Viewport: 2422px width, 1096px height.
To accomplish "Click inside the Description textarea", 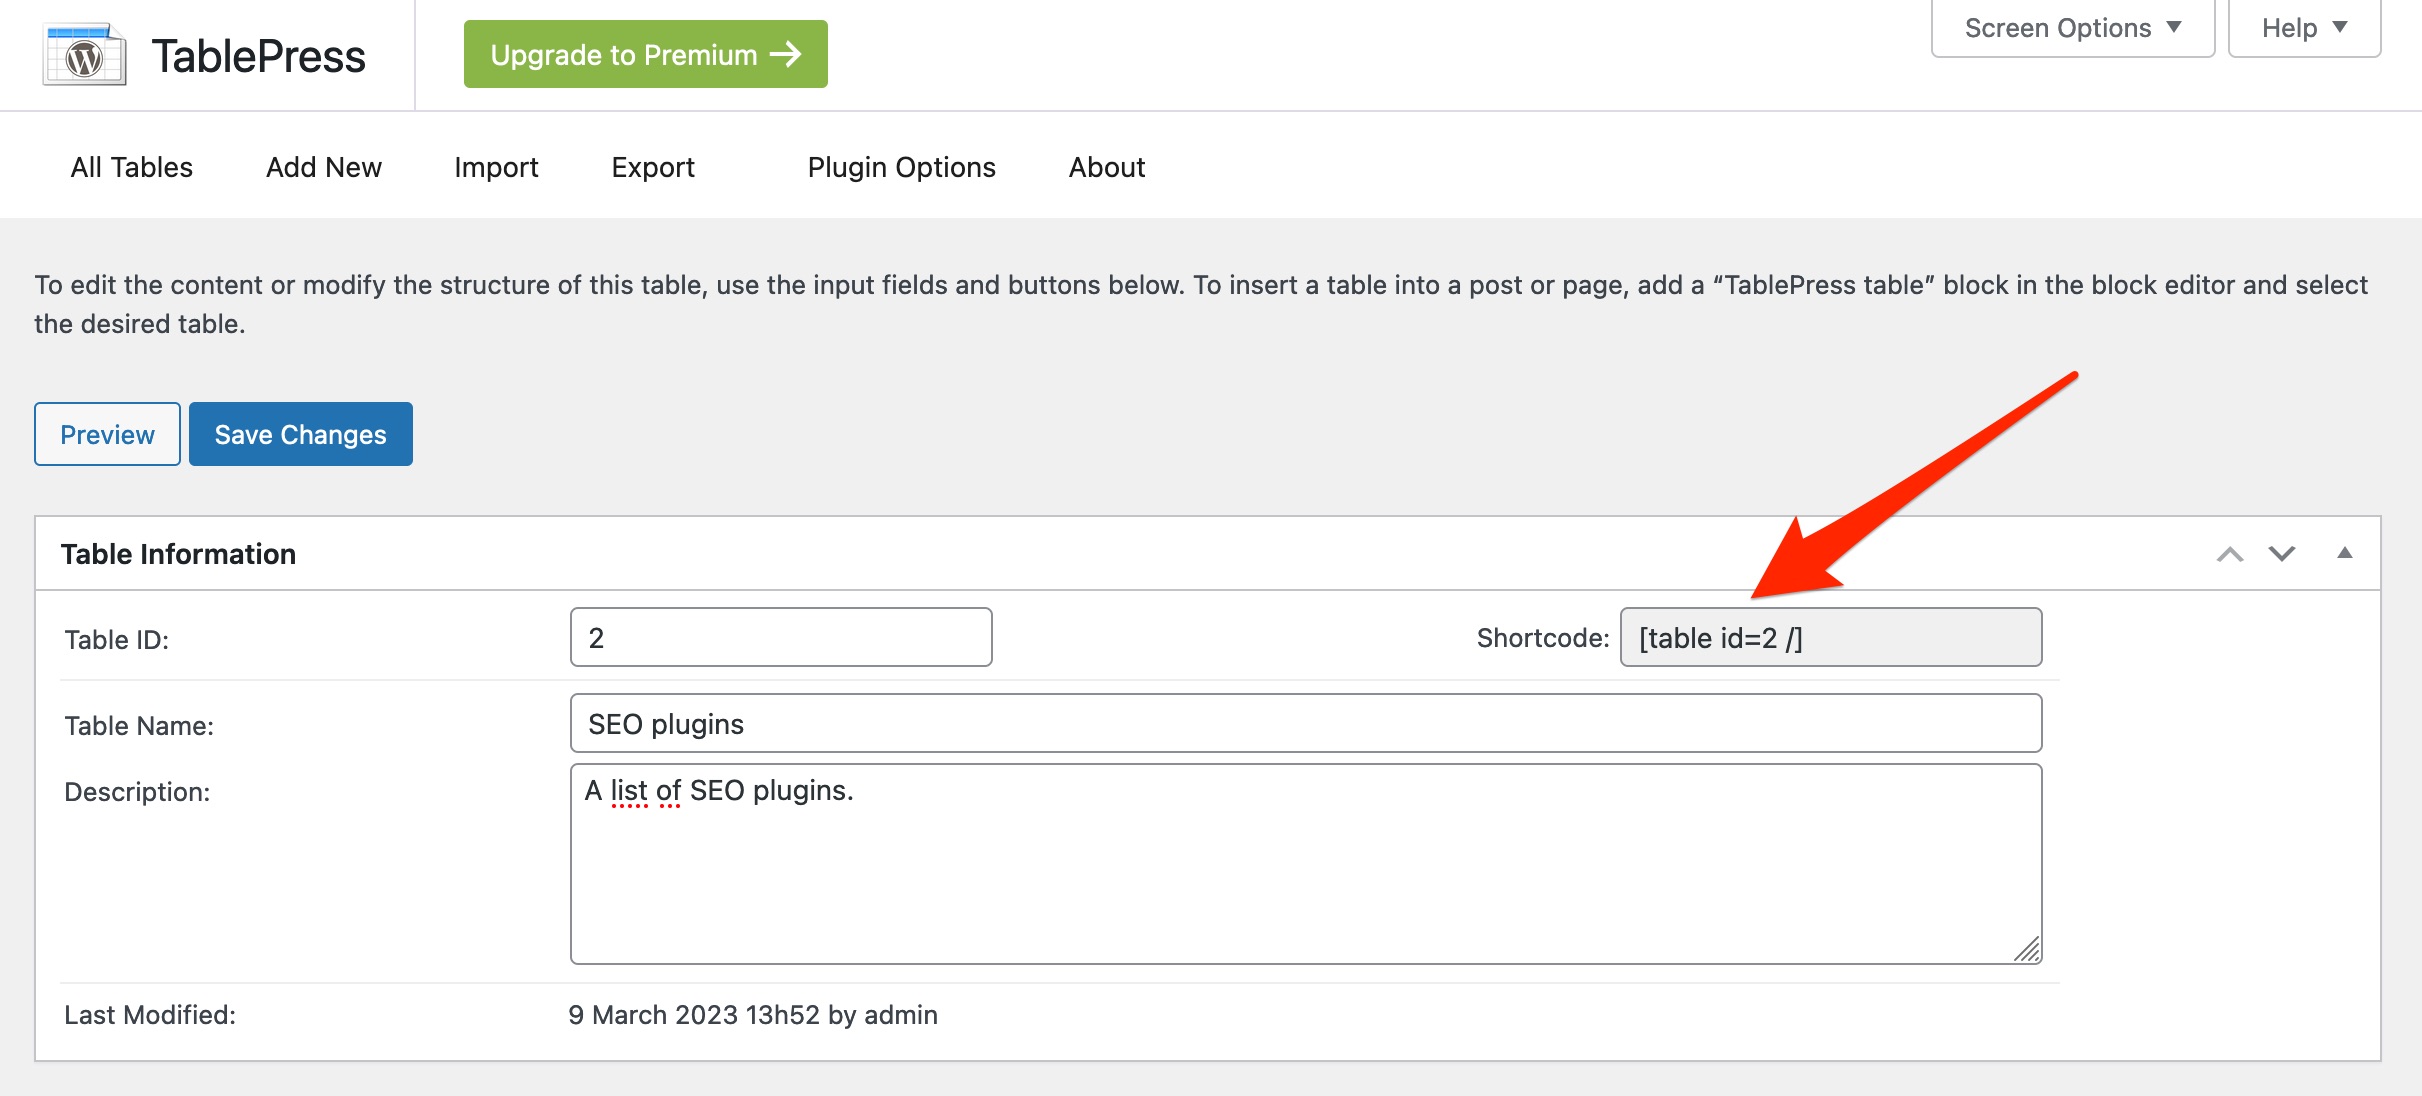I will pyautogui.click(x=1306, y=864).
